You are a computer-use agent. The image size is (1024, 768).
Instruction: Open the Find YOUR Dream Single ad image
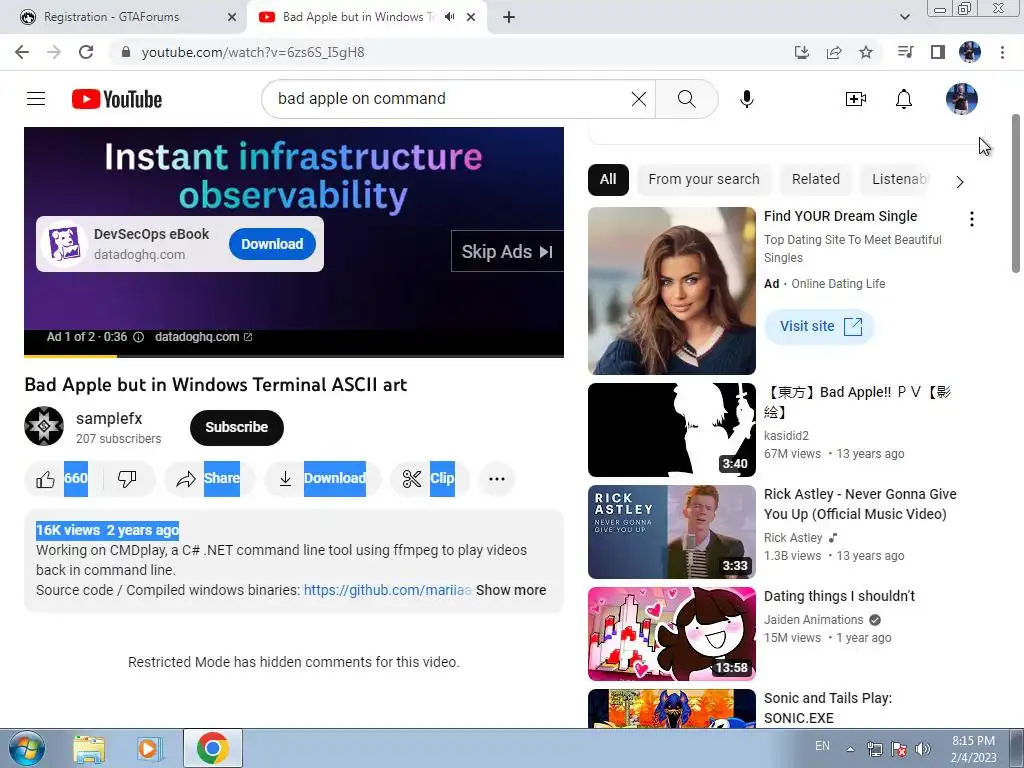point(671,291)
